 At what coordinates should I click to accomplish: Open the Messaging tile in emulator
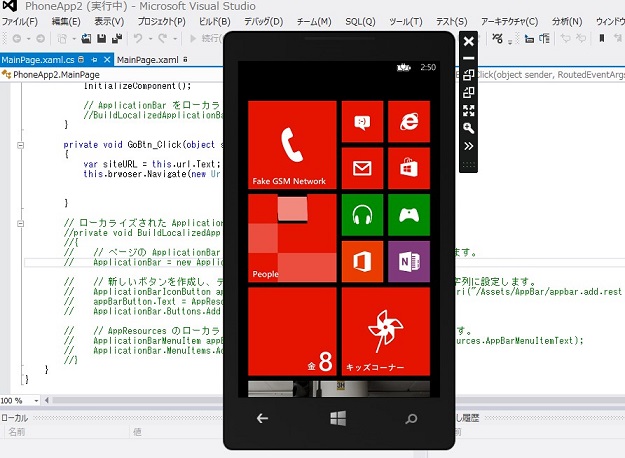pos(362,122)
